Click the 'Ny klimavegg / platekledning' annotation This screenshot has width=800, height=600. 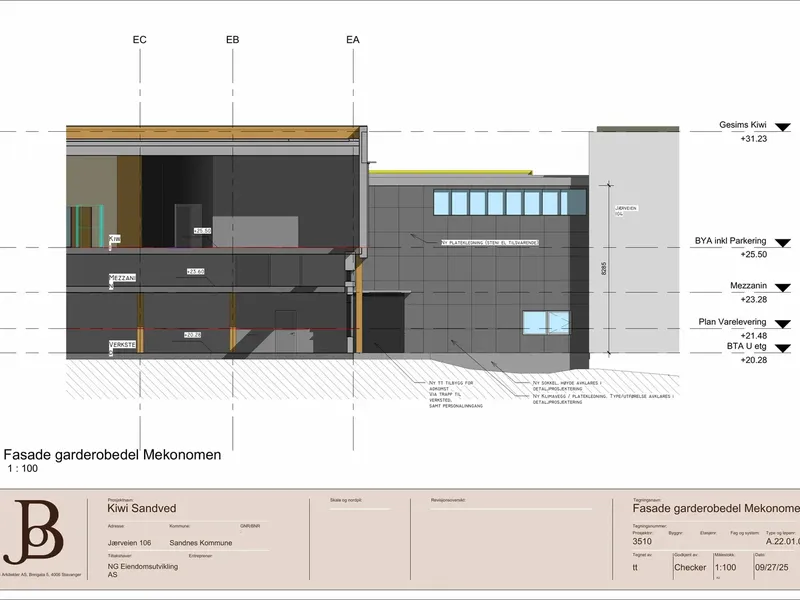(x=603, y=399)
